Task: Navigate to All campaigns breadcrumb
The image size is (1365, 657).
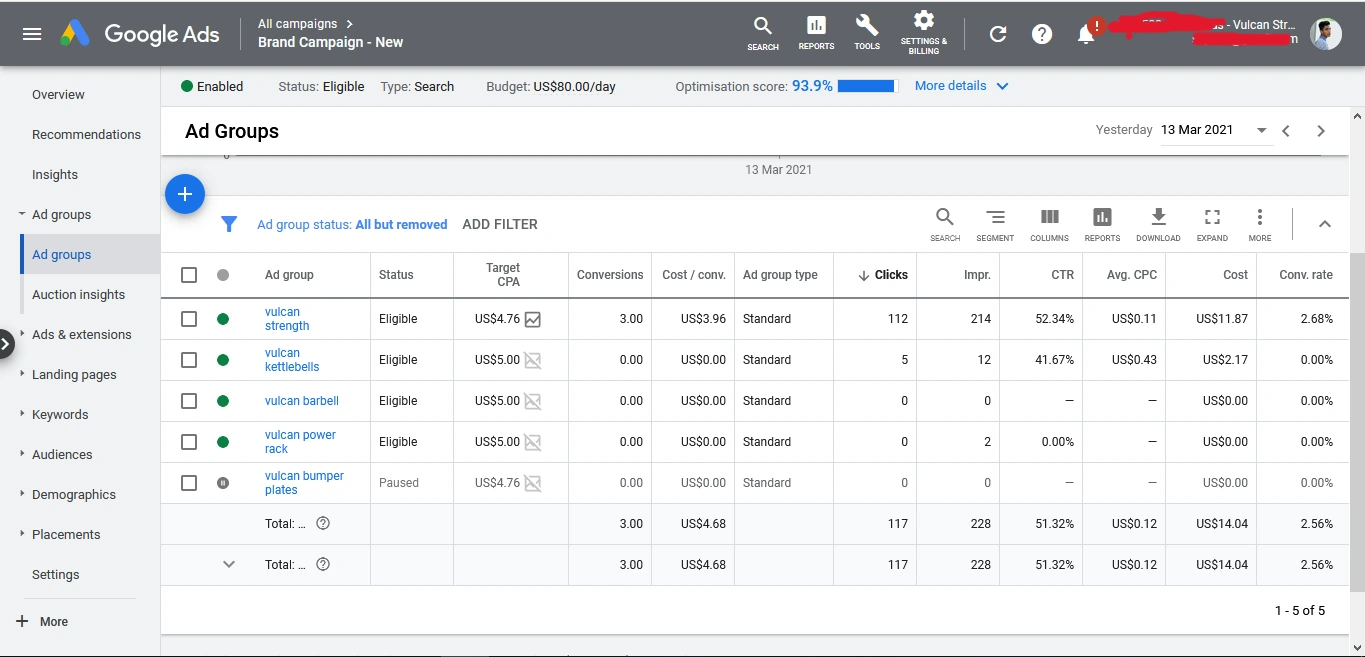Action: pos(297,23)
